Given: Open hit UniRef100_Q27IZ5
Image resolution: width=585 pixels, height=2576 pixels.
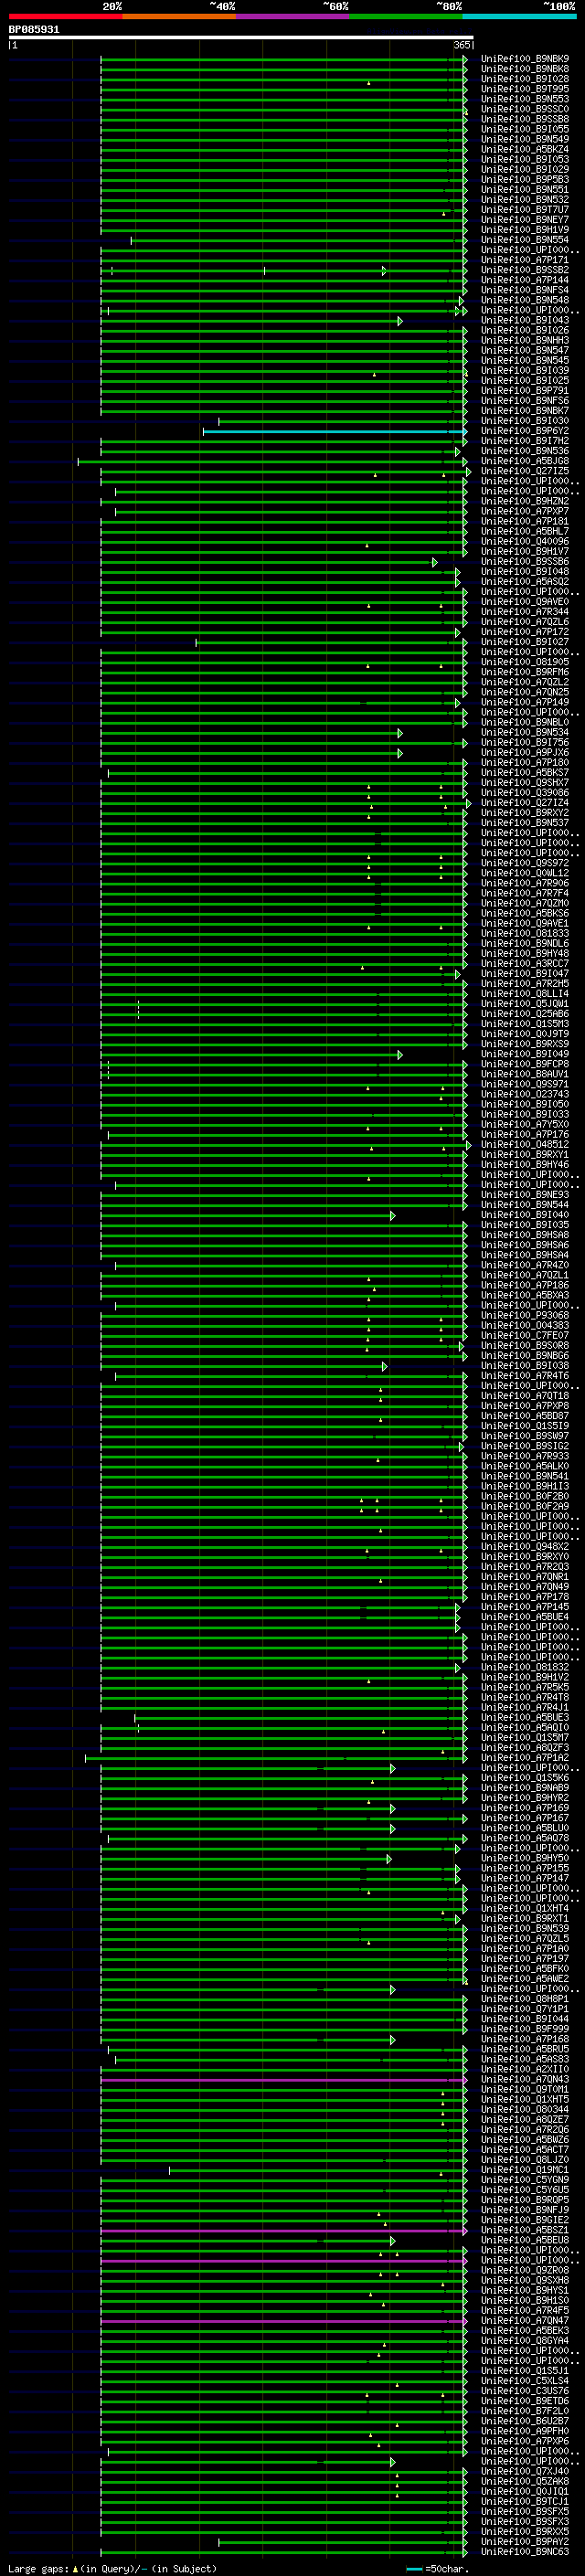Looking at the screenshot, I should pyautogui.click(x=525, y=471).
